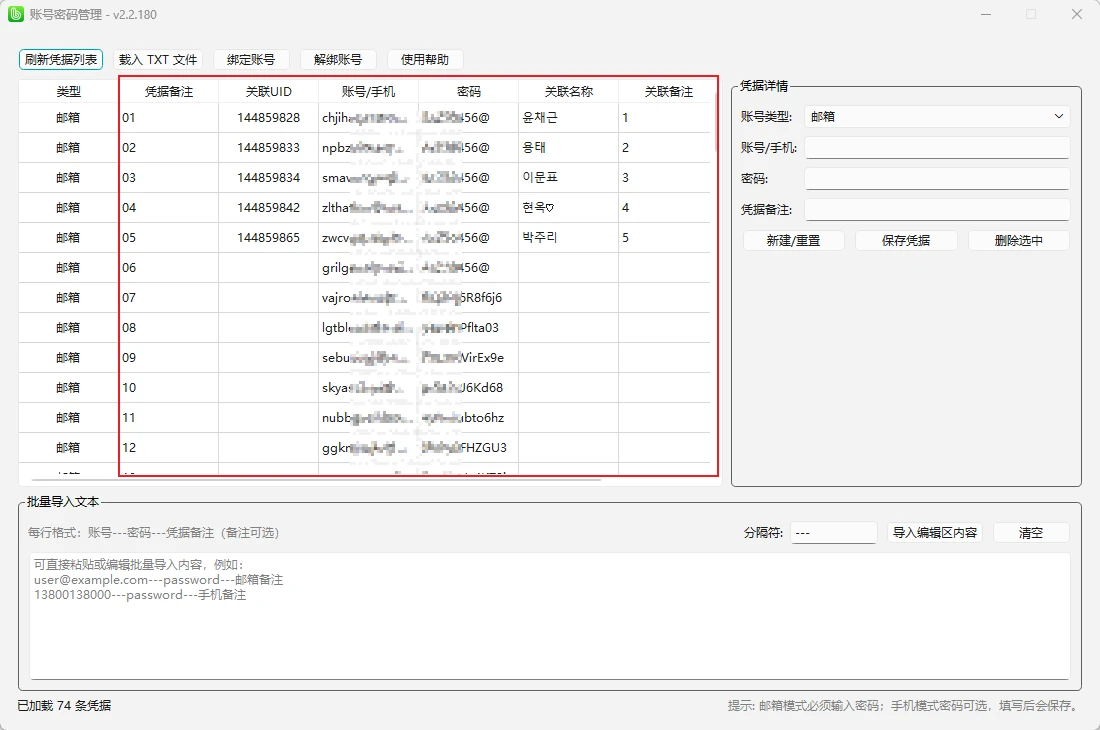
Task: Click the 保存凭据 button
Action: tap(906, 241)
